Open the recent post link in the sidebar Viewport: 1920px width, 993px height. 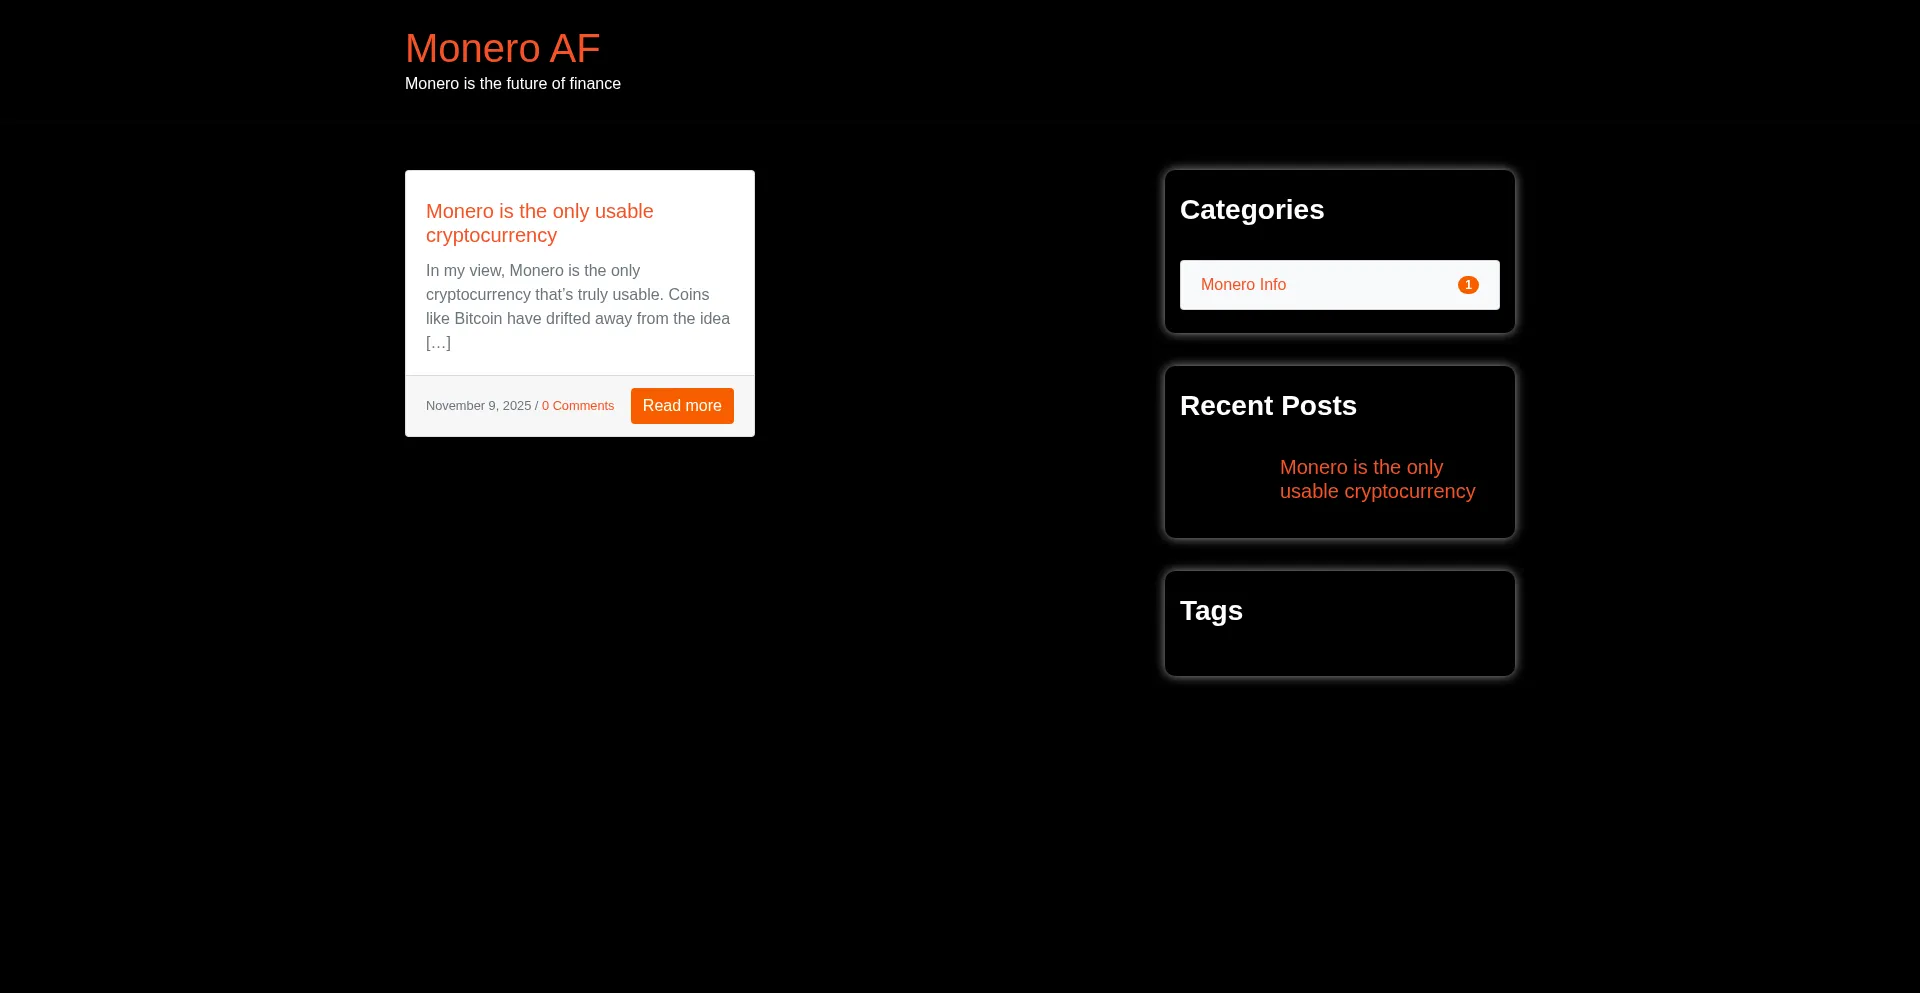coord(1376,479)
